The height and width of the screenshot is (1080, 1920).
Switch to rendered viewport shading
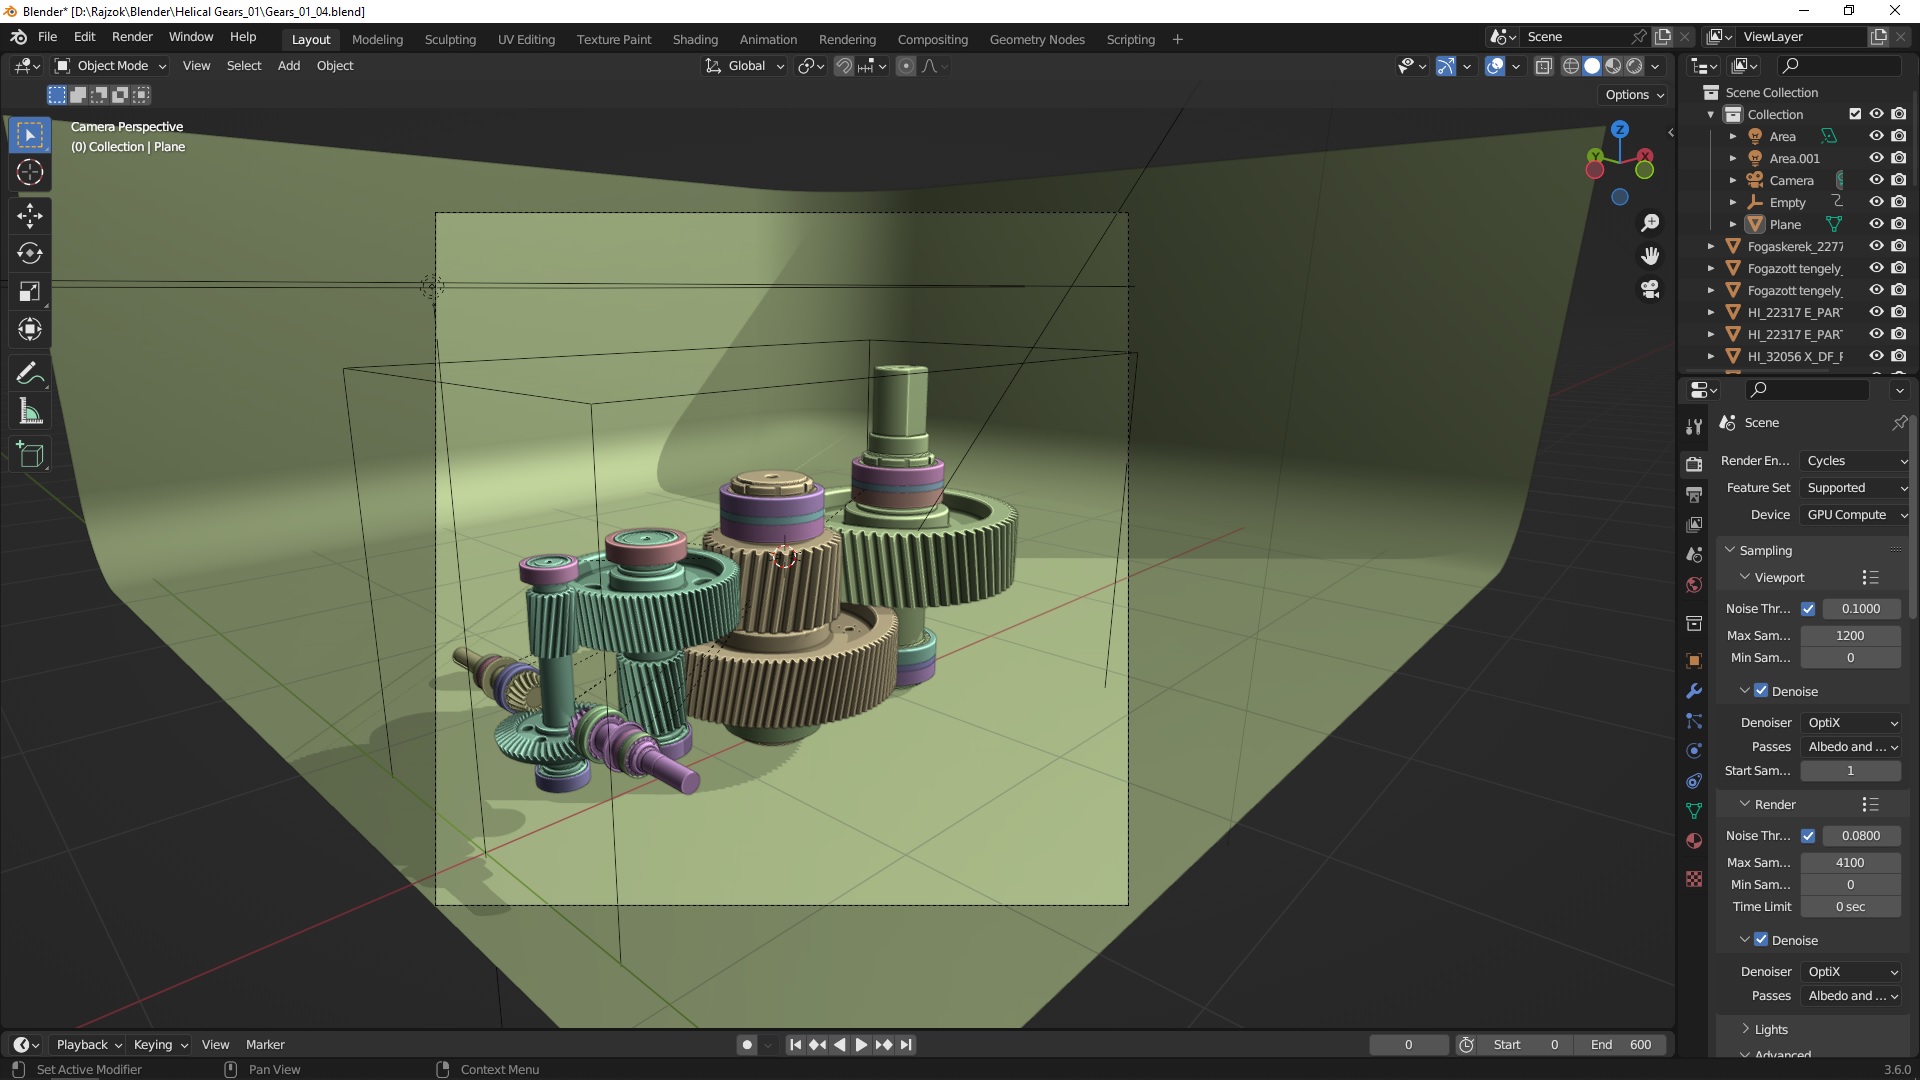(x=1634, y=66)
